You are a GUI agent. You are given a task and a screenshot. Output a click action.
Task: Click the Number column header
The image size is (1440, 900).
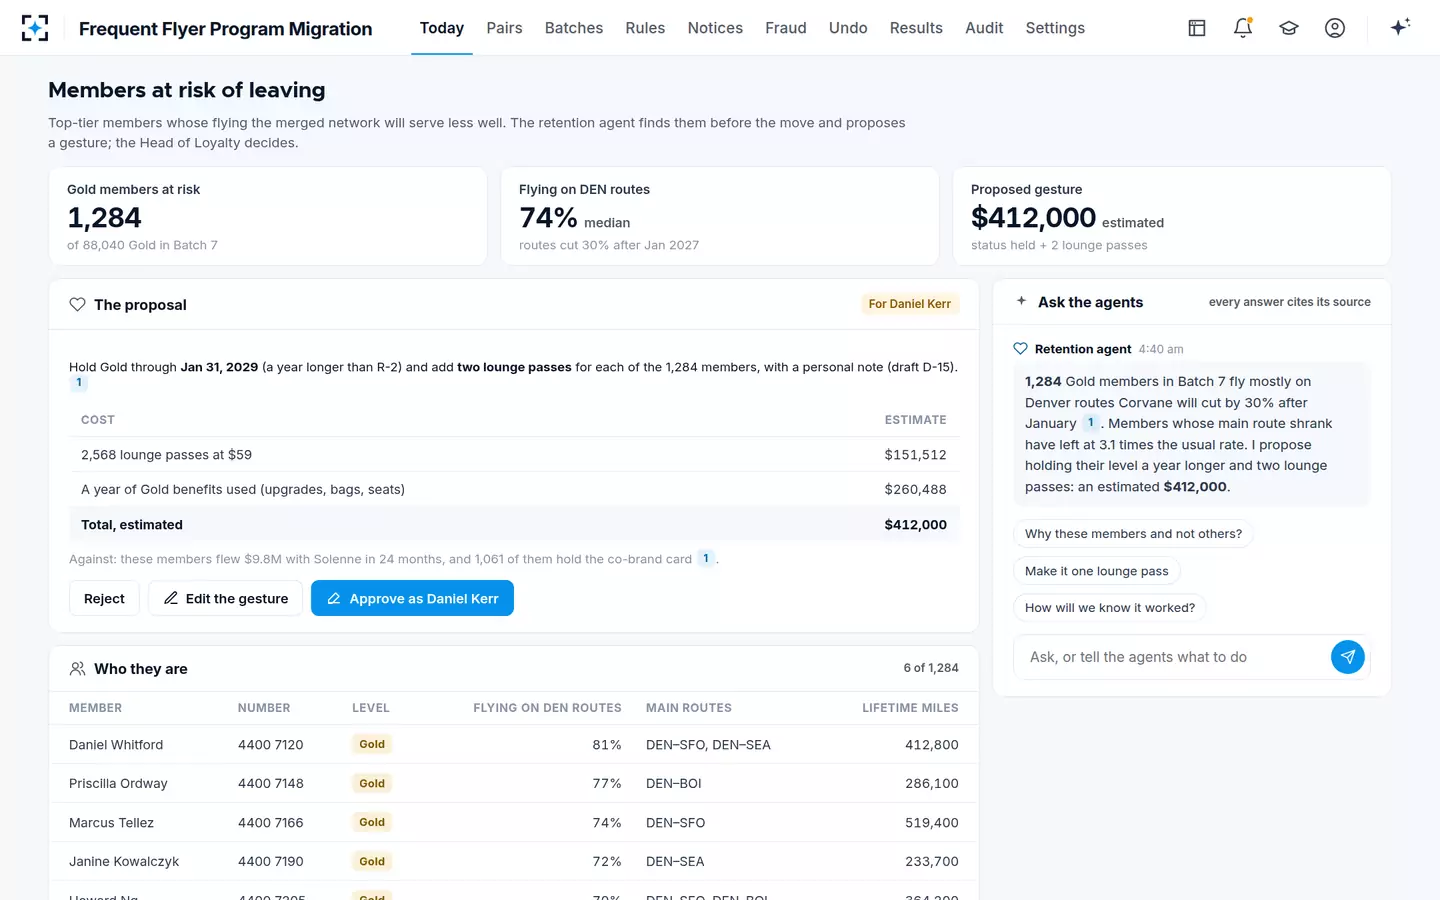[264, 708]
